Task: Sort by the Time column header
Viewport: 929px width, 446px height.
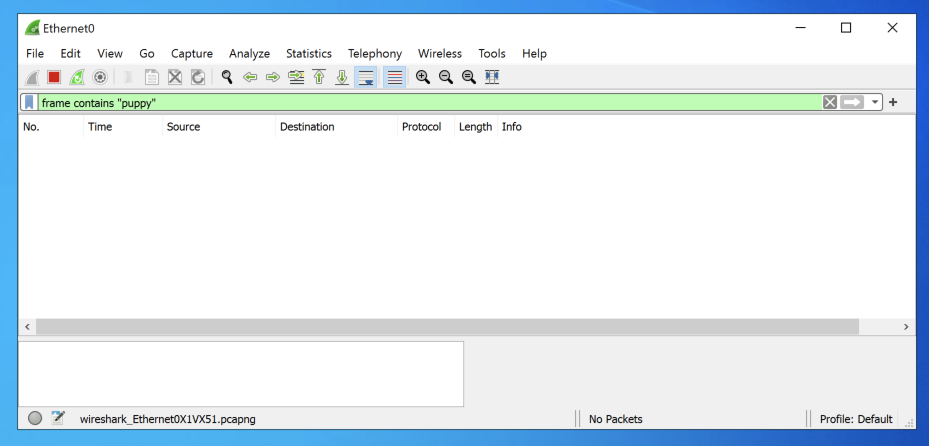Action: coord(123,127)
